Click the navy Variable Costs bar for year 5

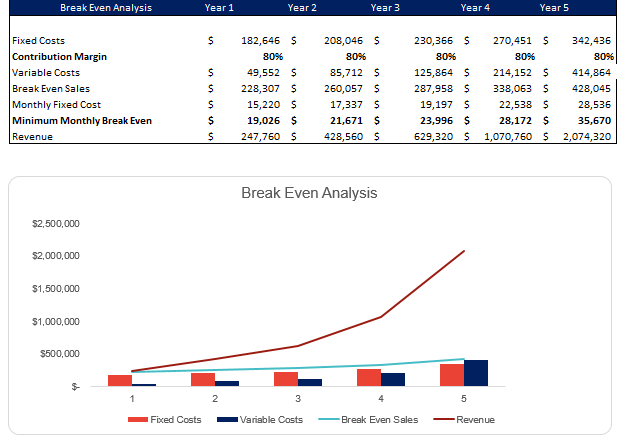pyautogui.click(x=476, y=373)
